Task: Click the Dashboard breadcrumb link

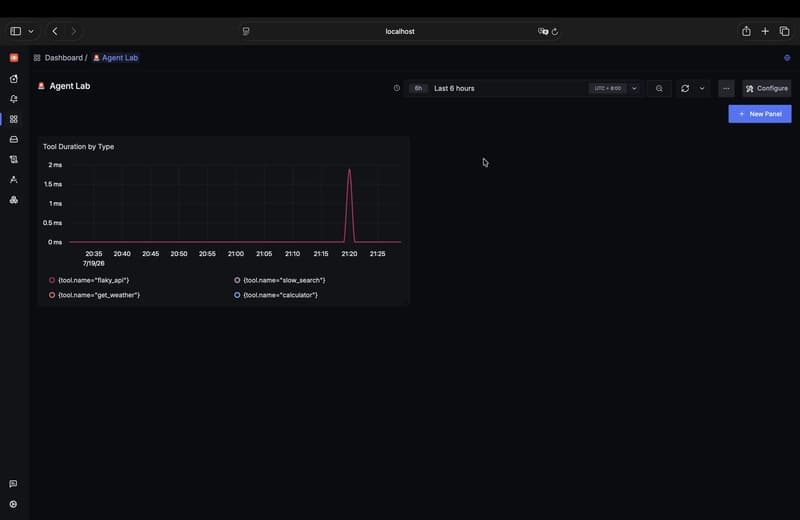Action: pyautogui.click(x=63, y=58)
